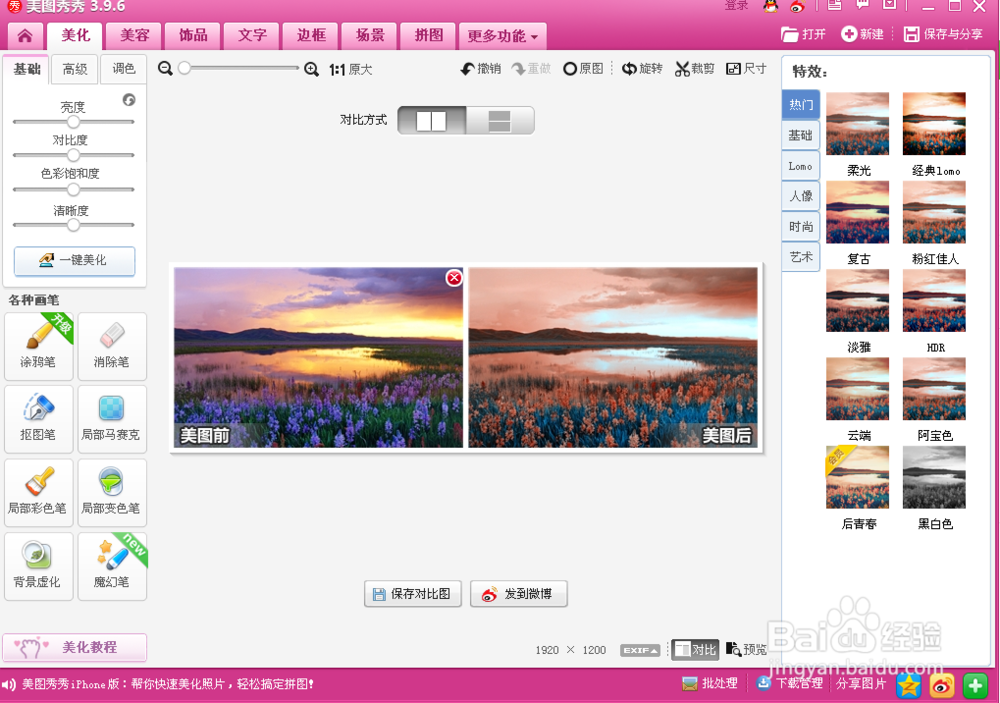The image size is (1000, 703).
Task: Switch to the 边框 tab
Action: 311,35
